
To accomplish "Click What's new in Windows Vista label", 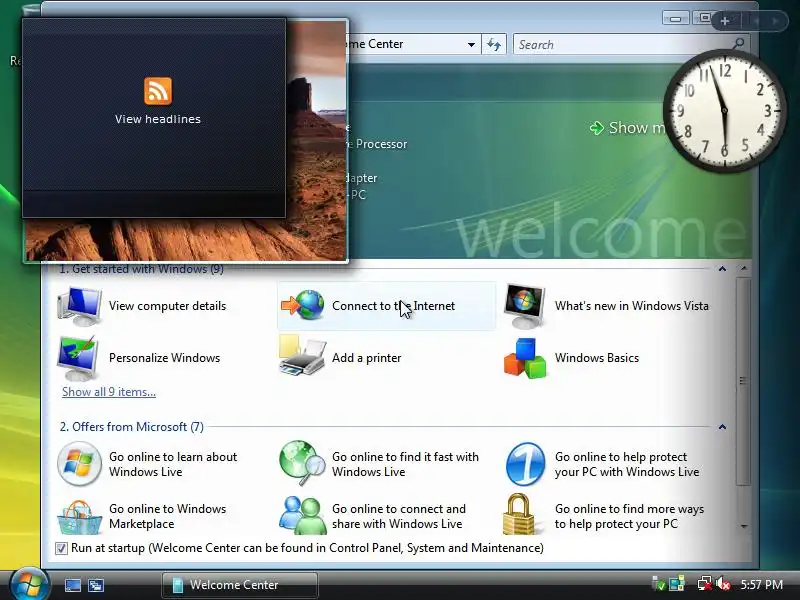I will [x=632, y=306].
